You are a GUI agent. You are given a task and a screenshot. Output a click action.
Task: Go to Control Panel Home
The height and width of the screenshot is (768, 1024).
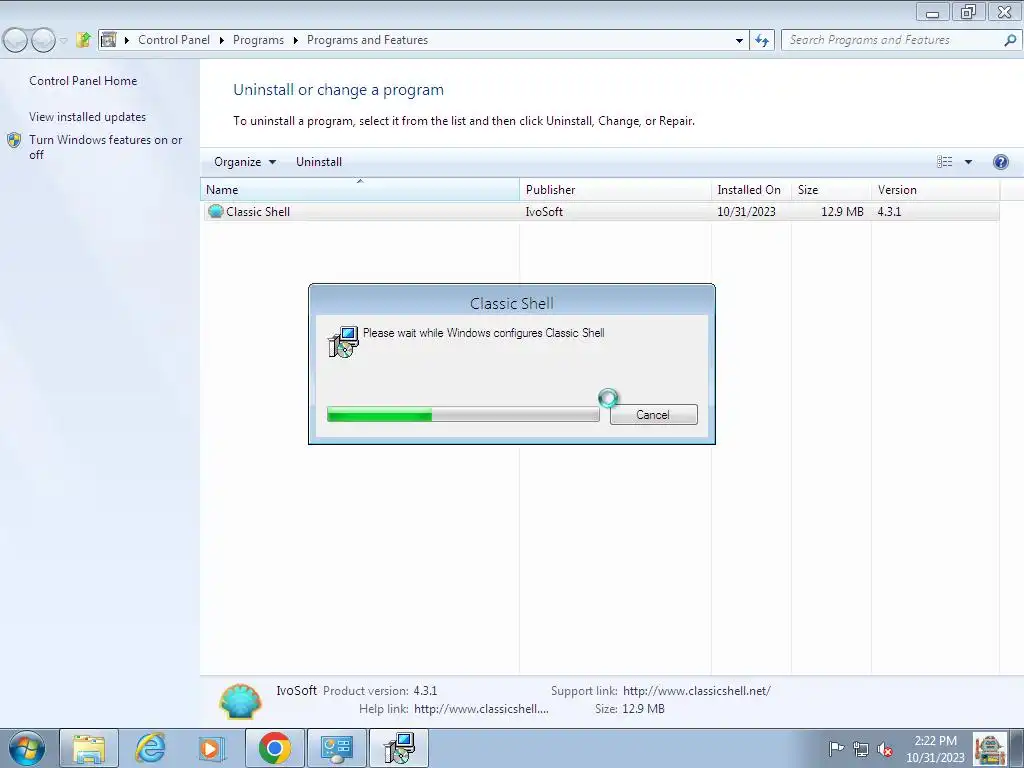click(x=83, y=81)
